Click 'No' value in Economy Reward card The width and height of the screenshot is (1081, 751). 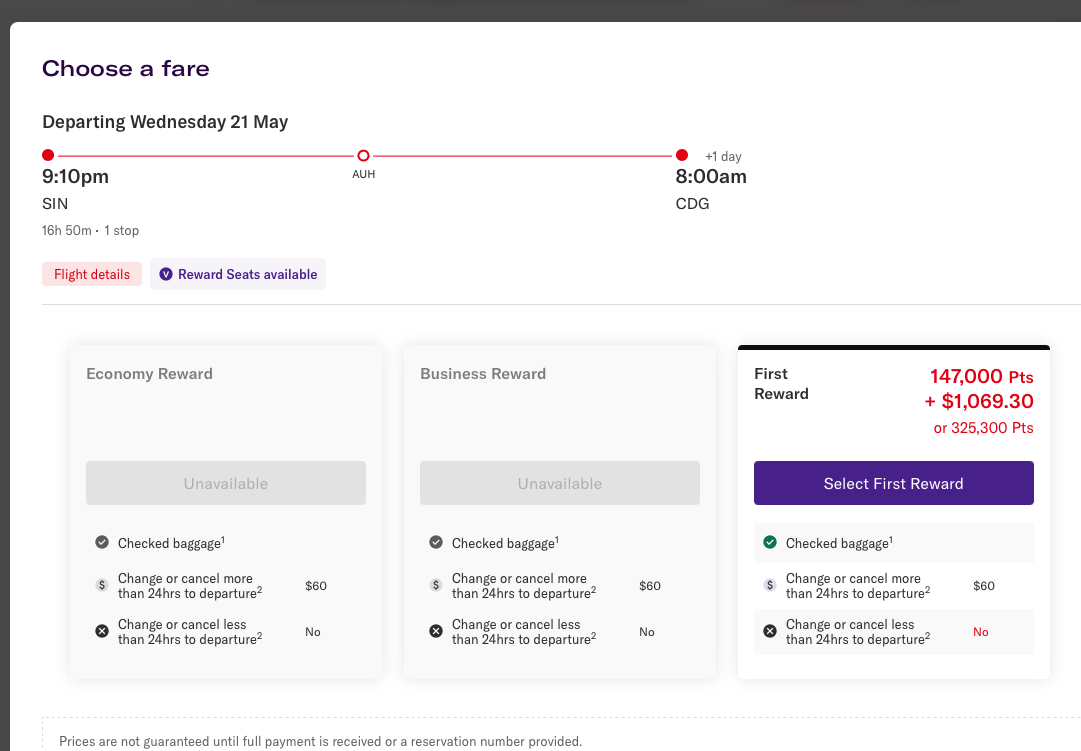(312, 632)
